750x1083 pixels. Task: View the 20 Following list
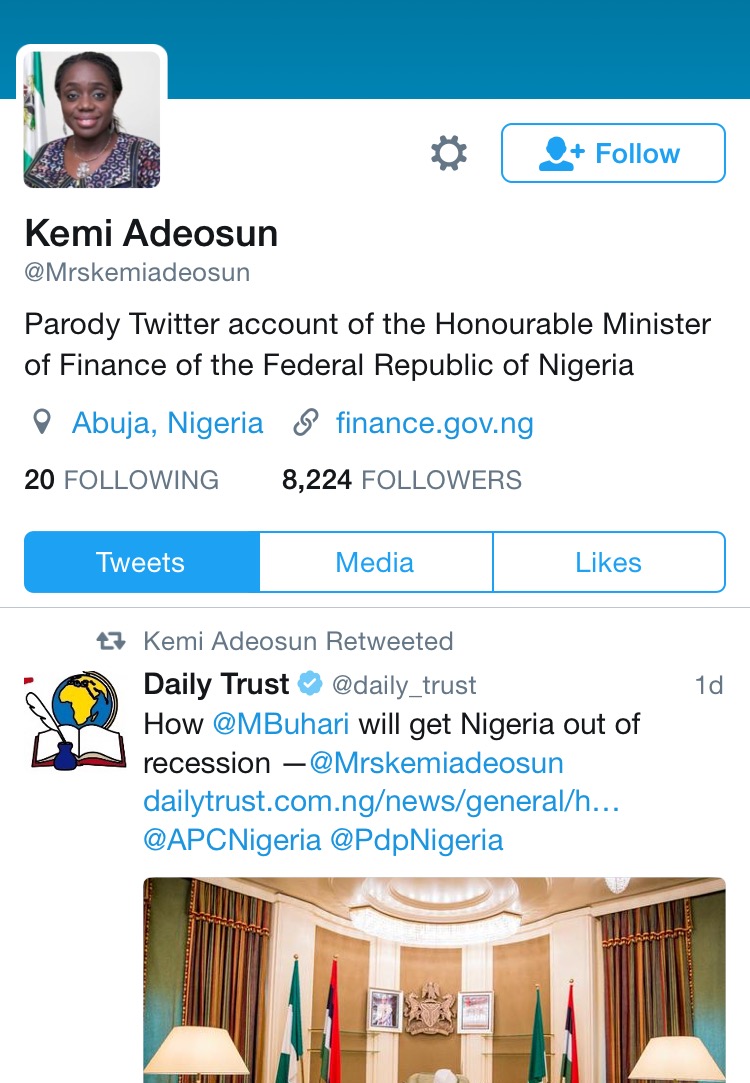point(121,480)
